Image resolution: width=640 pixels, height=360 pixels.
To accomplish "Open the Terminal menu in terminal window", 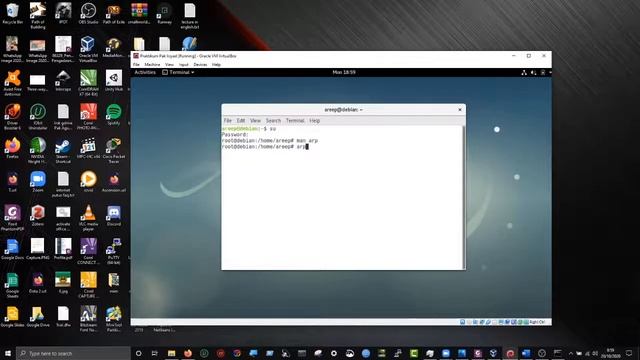I will [295, 121].
